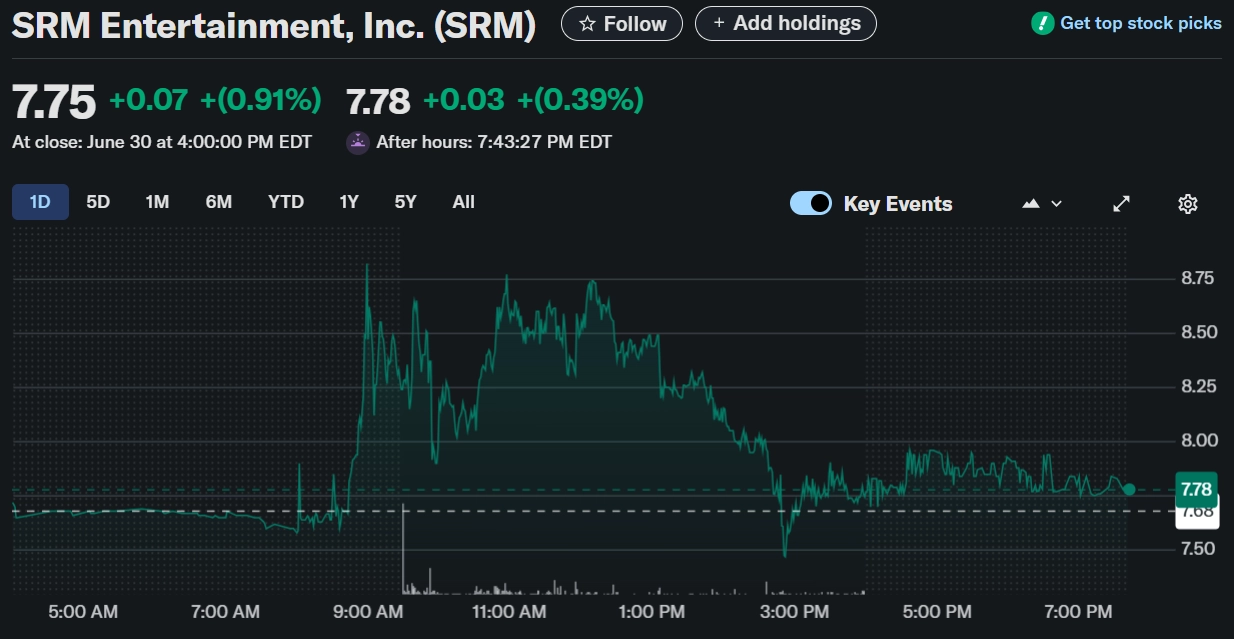Expand chart to full screen
1234x639 pixels.
point(1122,203)
